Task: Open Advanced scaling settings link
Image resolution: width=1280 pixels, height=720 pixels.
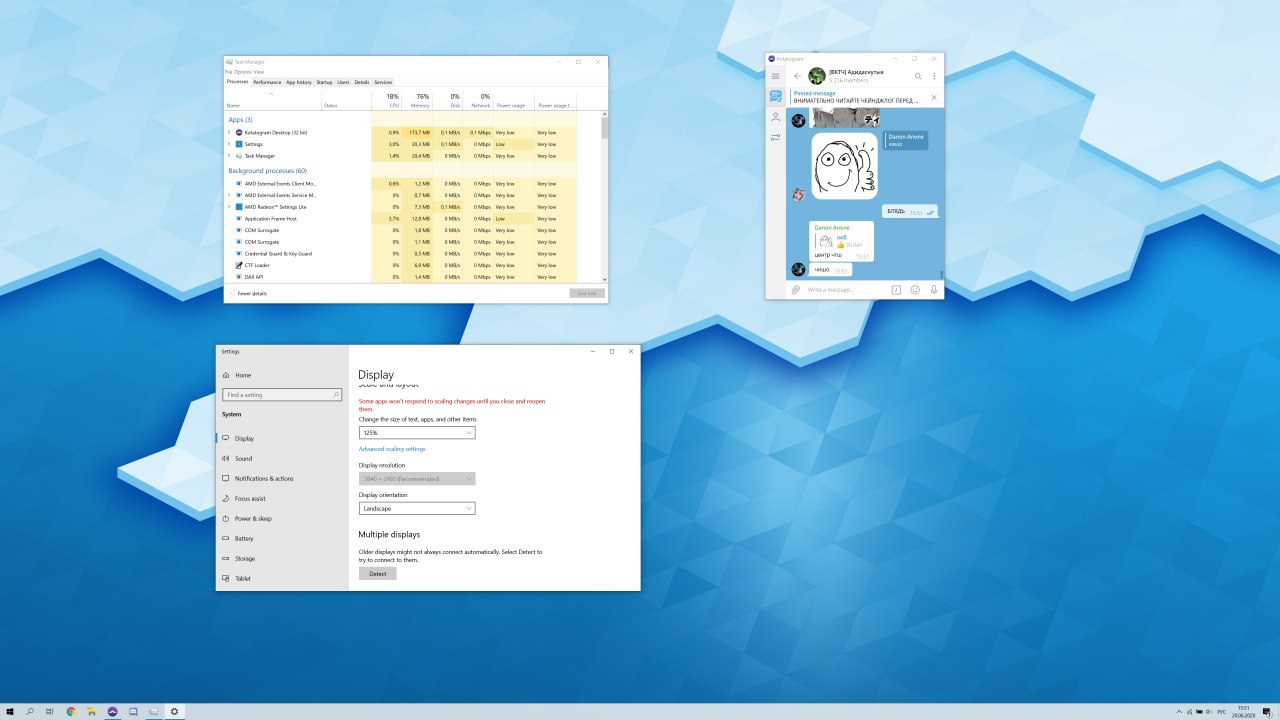Action: 392,449
